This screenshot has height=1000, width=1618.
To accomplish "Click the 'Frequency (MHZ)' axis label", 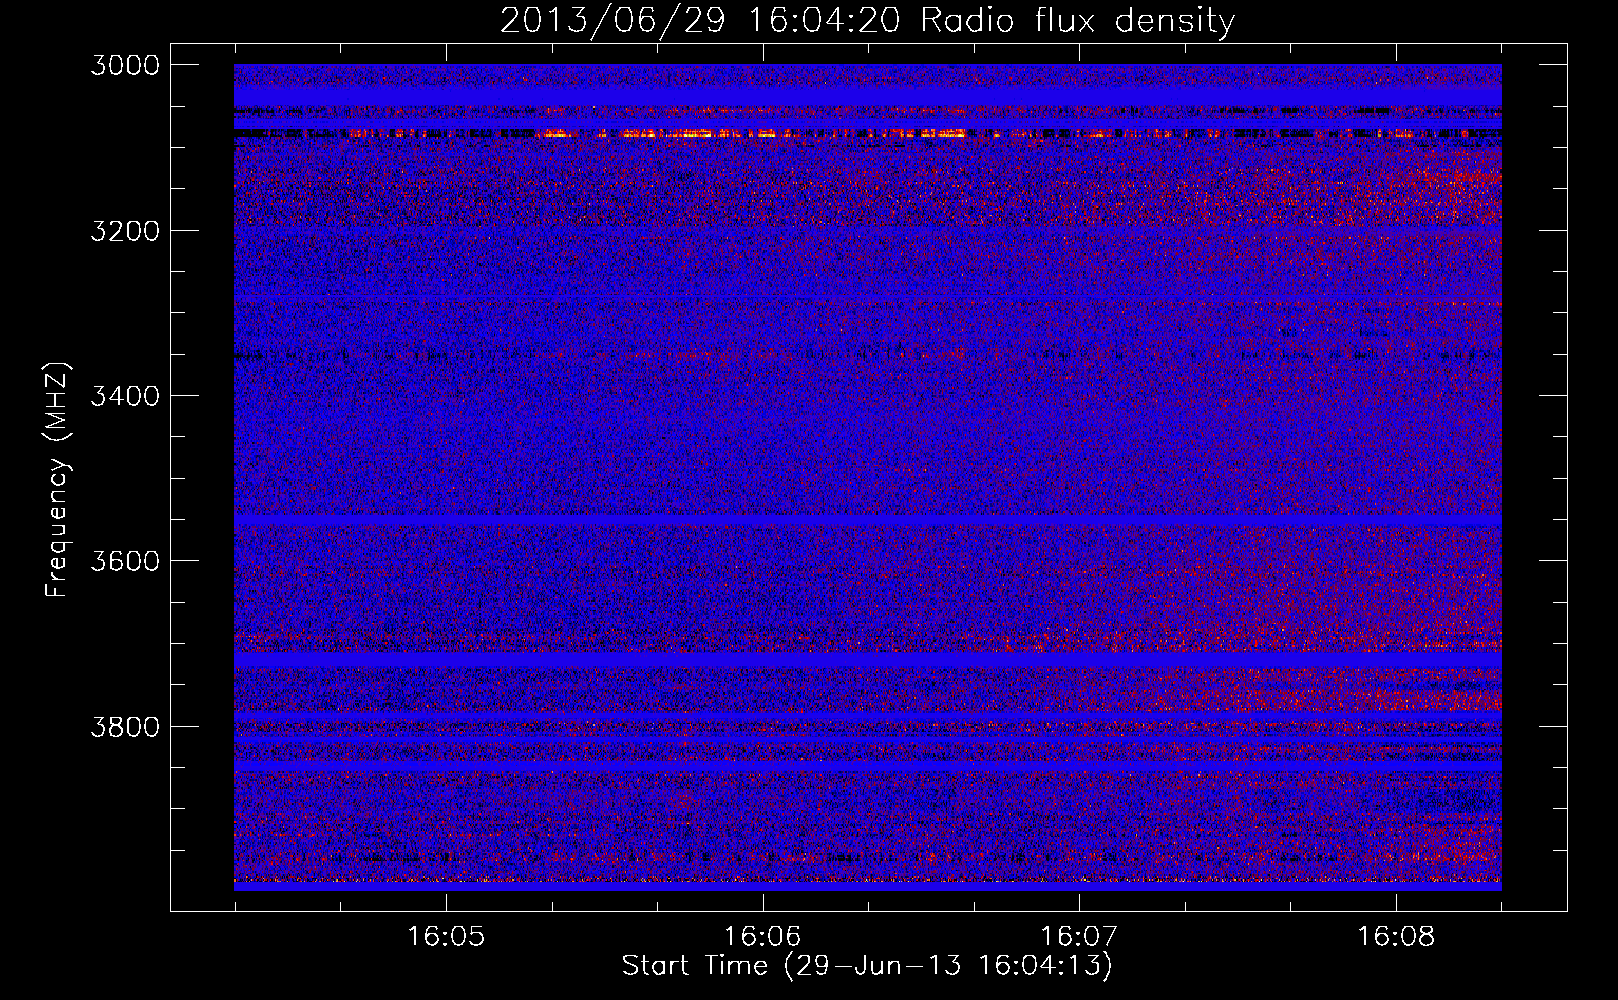I will [57, 480].
